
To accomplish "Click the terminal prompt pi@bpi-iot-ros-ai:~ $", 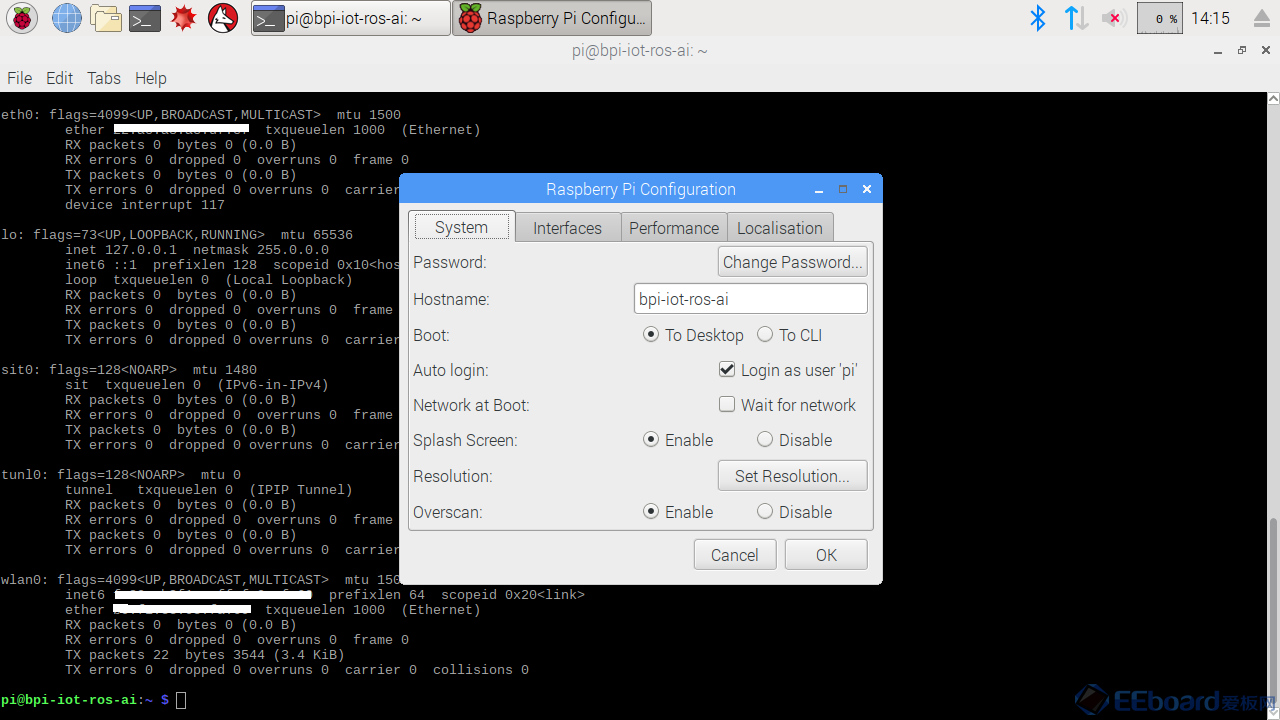I will pos(85,700).
